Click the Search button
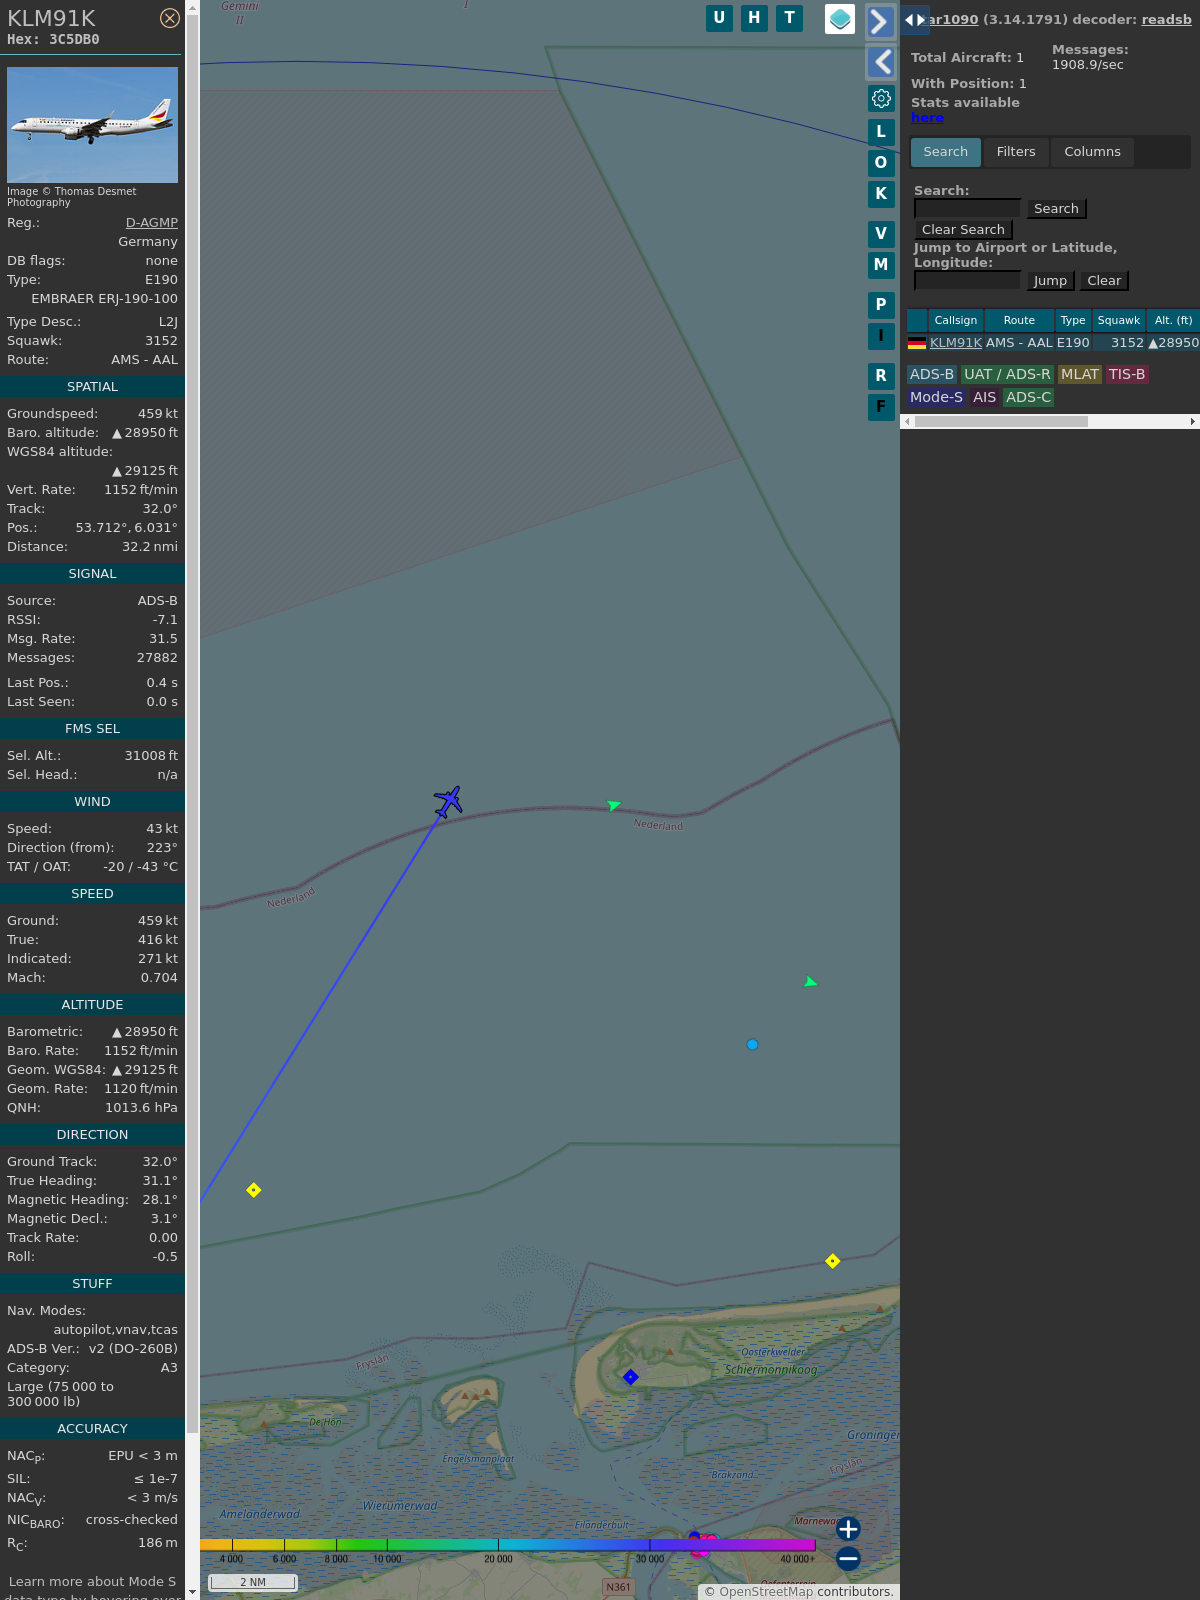The image size is (1200, 1600). pos(1056,208)
